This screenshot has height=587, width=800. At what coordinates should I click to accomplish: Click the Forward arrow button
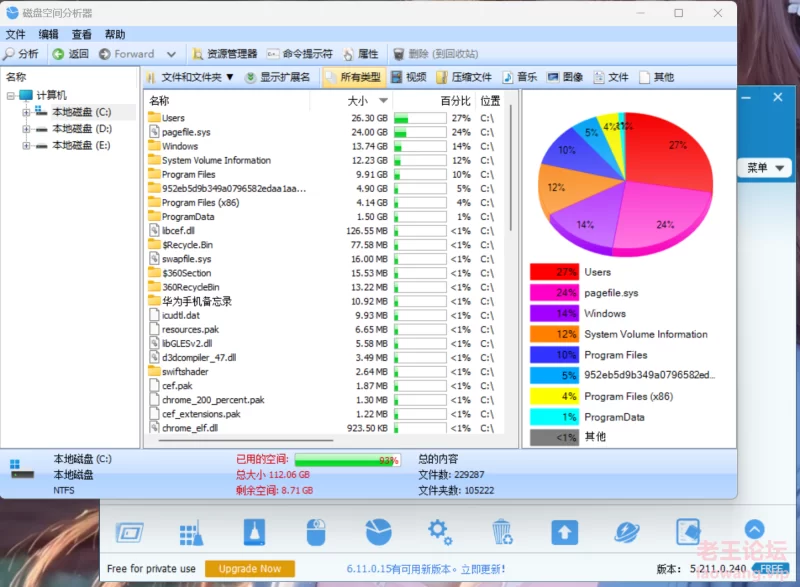pos(127,54)
